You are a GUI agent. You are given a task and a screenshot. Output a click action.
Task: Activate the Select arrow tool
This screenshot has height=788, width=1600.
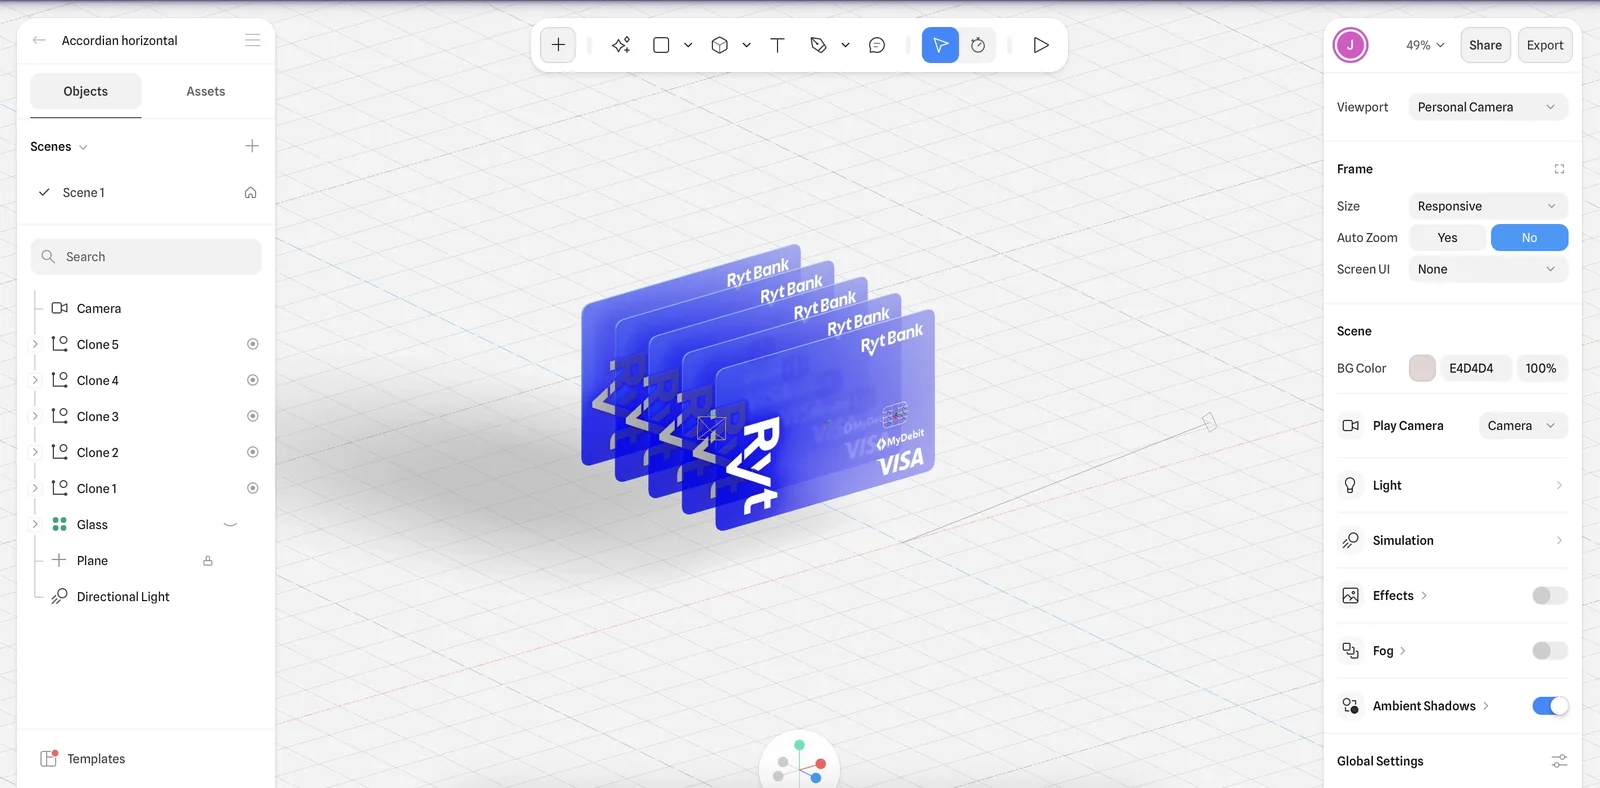point(940,45)
